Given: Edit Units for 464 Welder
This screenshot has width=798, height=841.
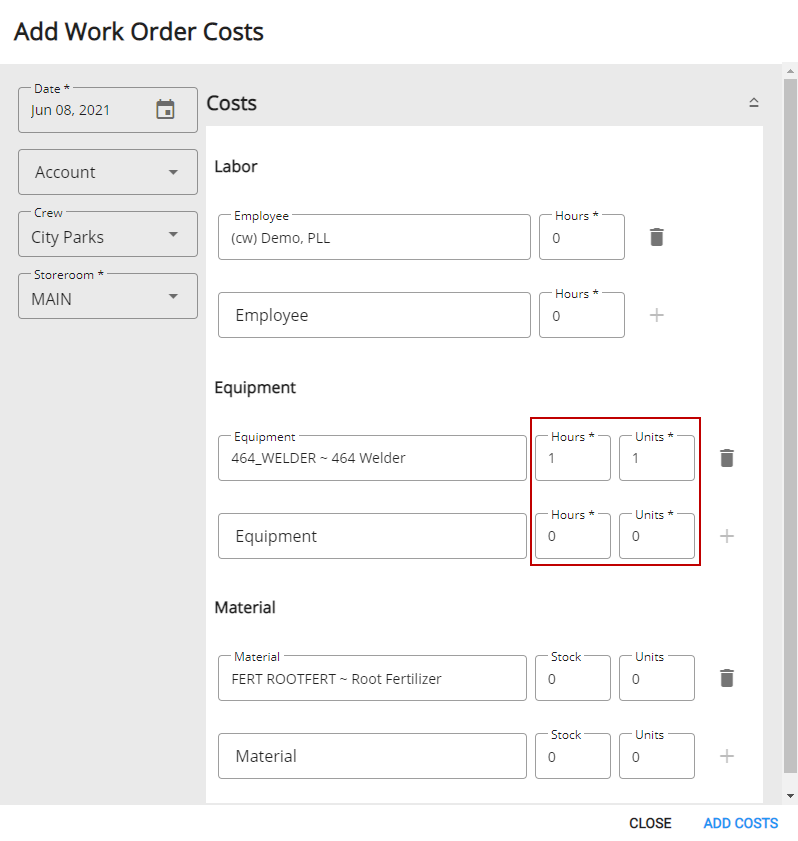Looking at the screenshot, I should click(657, 458).
